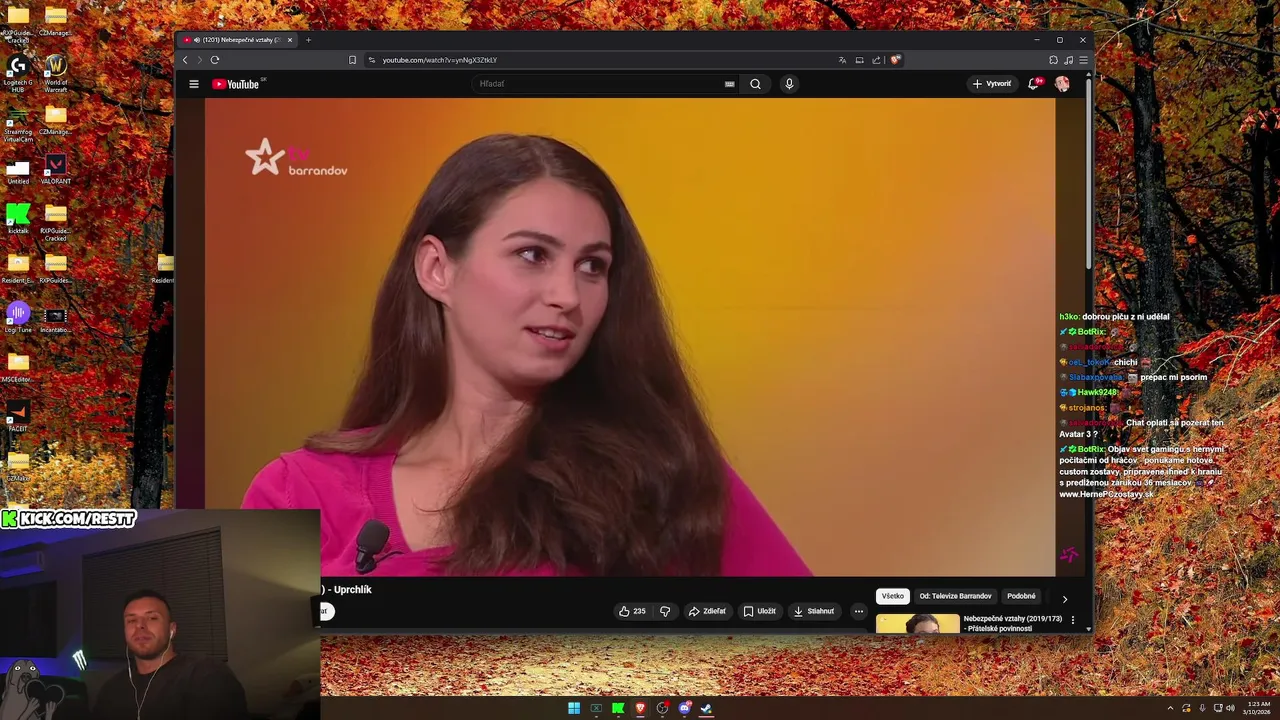Open World of Warcraft desktop shortcut

coord(56,72)
